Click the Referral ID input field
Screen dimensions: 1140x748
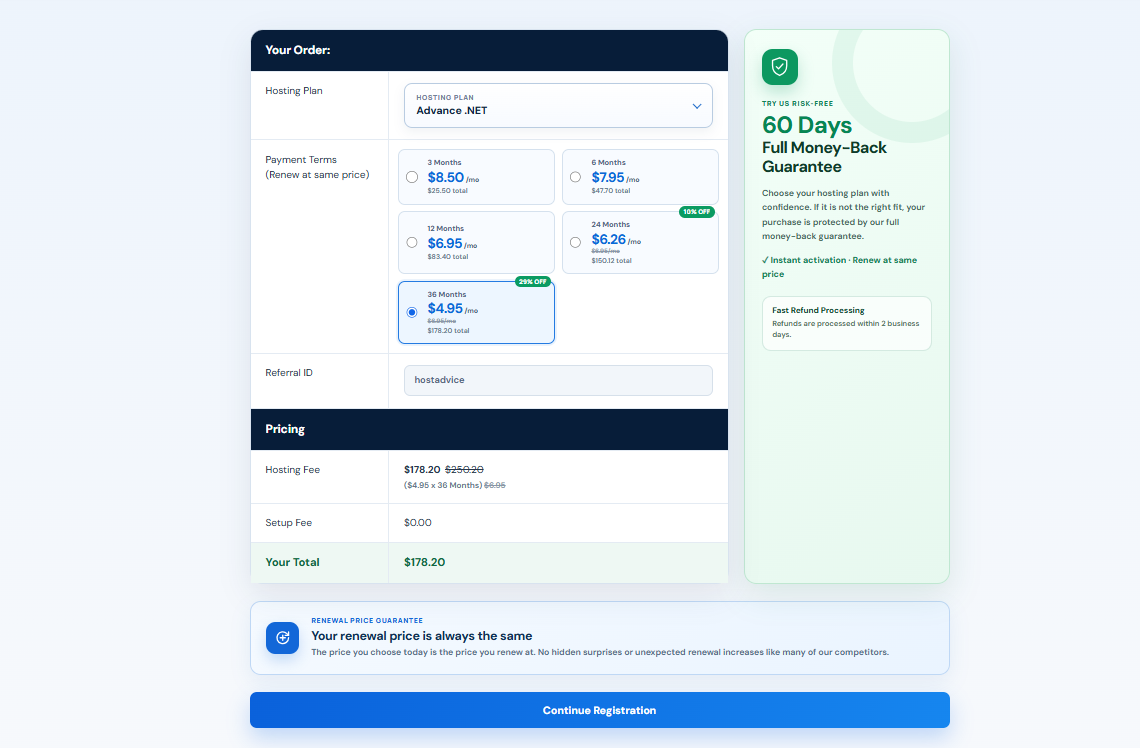click(558, 380)
